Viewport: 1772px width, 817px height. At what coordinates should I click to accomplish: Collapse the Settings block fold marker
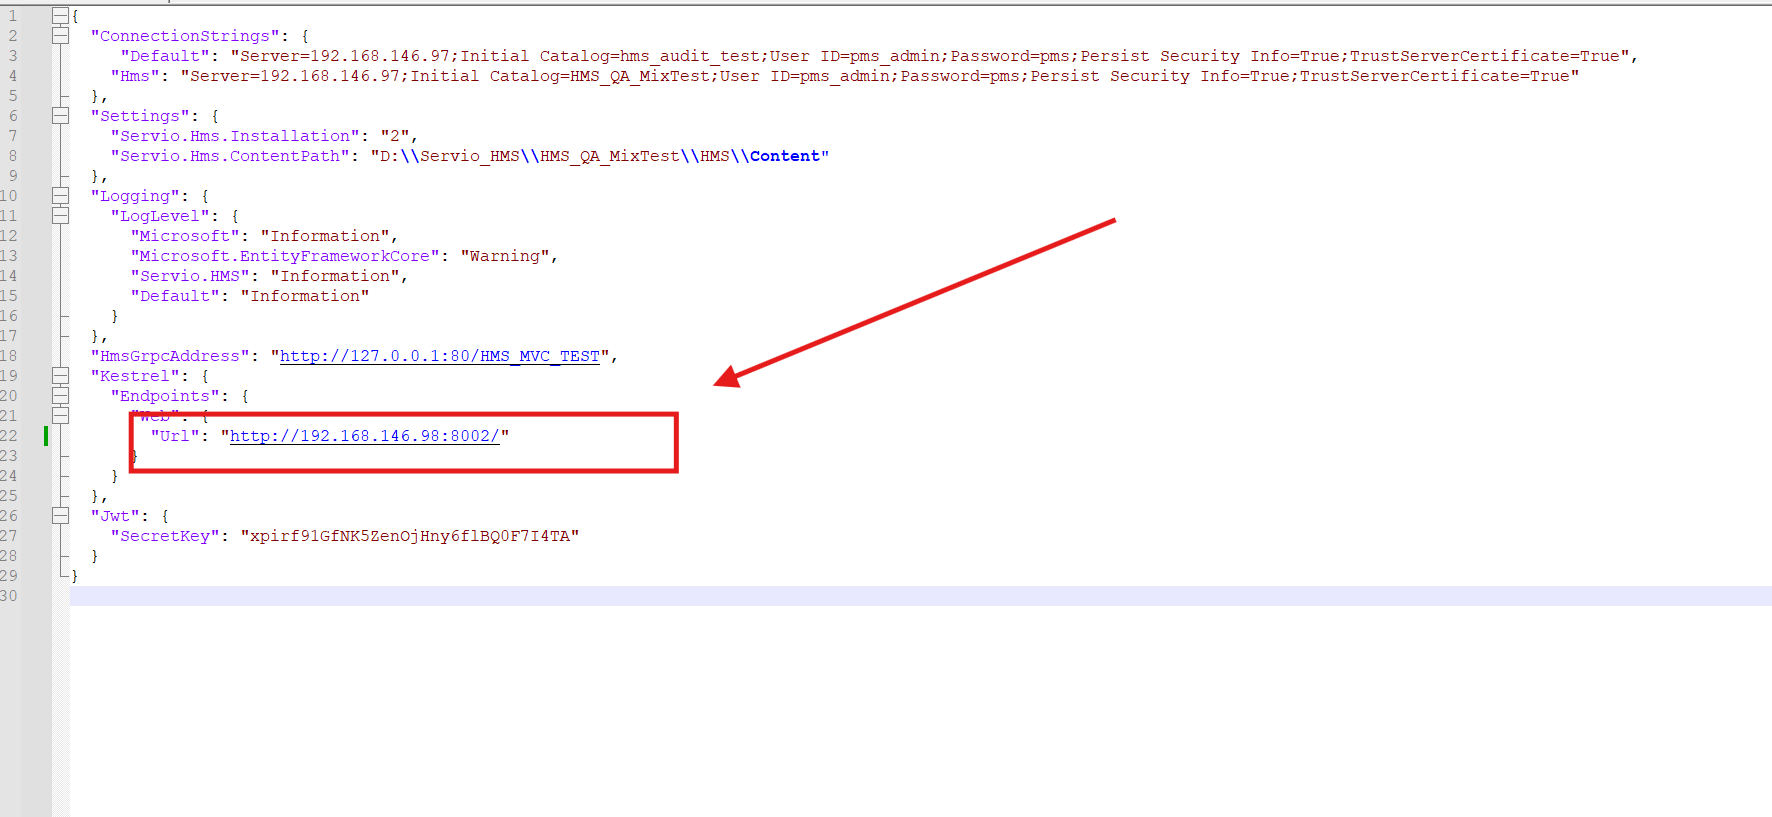point(60,116)
